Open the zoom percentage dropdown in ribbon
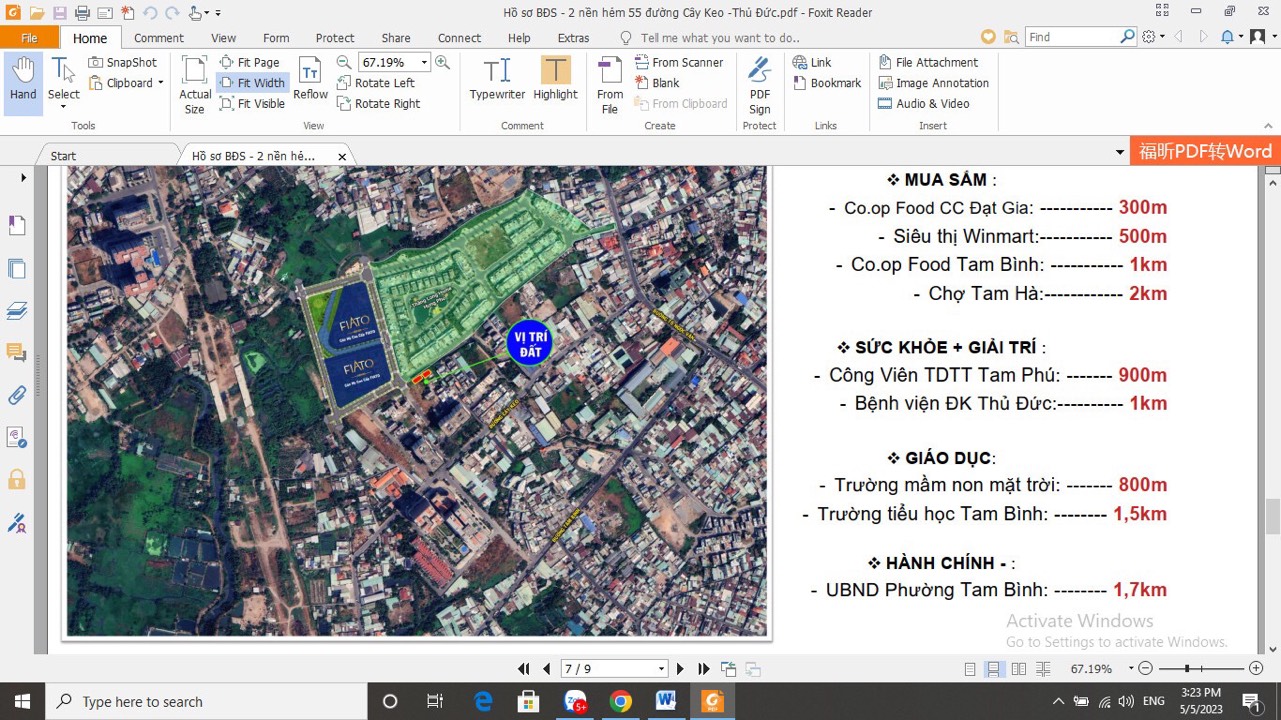Viewport: 1281px width, 720px height. pyautogui.click(x=424, y=62)
